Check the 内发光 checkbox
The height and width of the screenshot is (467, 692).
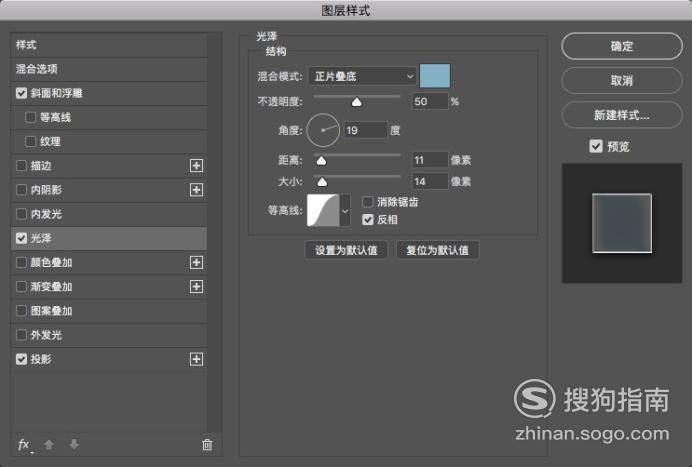(x=21, y=214)
